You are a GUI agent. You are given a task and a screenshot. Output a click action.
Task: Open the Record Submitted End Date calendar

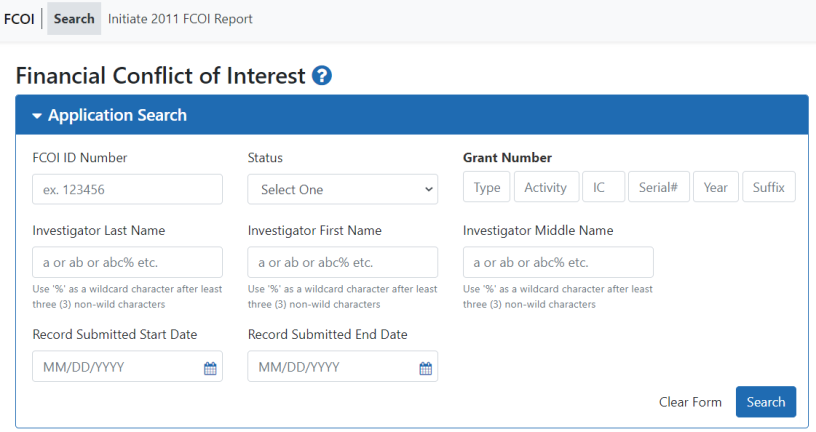point(425,368)
